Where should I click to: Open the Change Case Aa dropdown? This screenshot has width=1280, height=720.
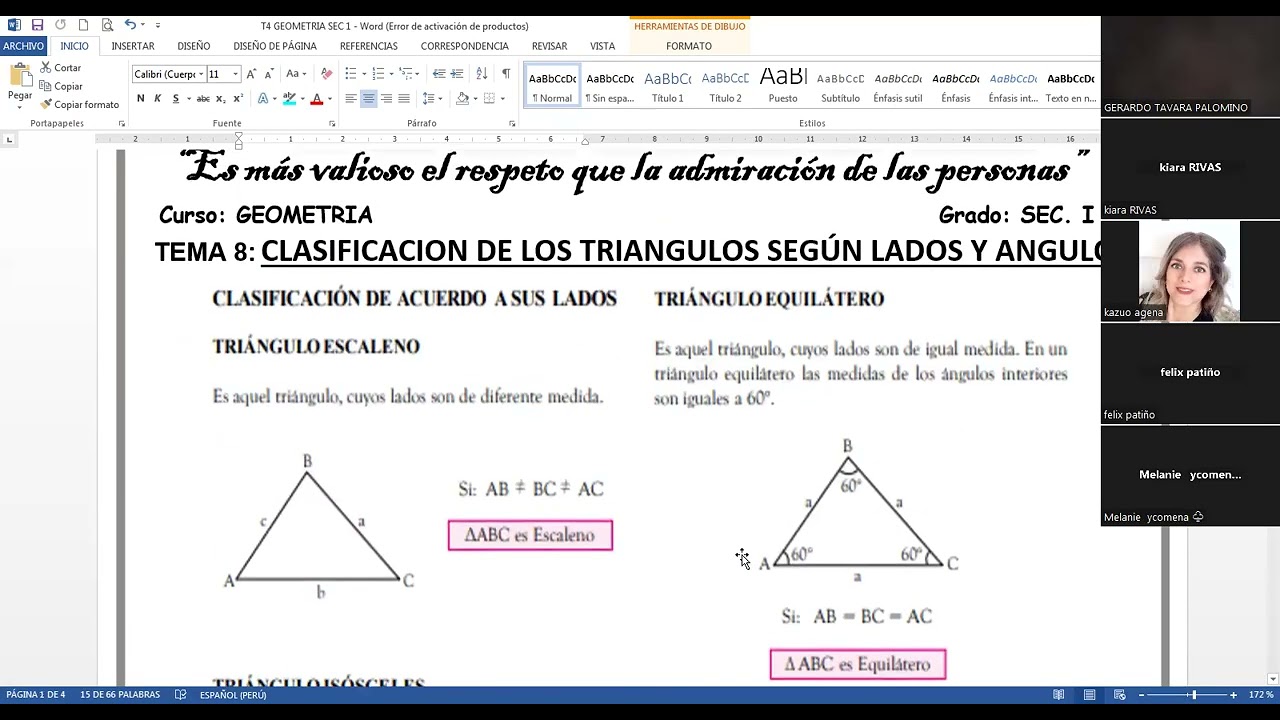click(296, 74)
